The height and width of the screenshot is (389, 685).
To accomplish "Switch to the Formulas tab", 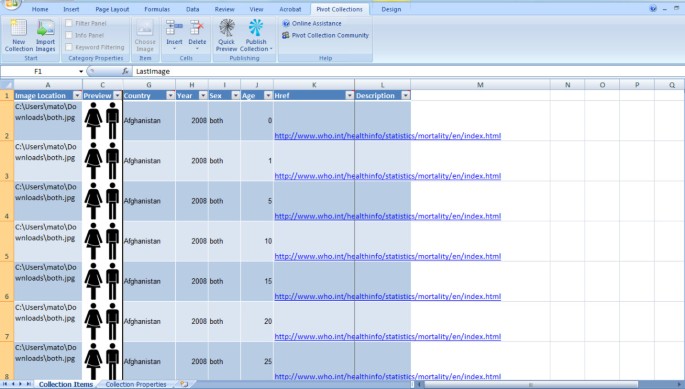I will [157, 9].
